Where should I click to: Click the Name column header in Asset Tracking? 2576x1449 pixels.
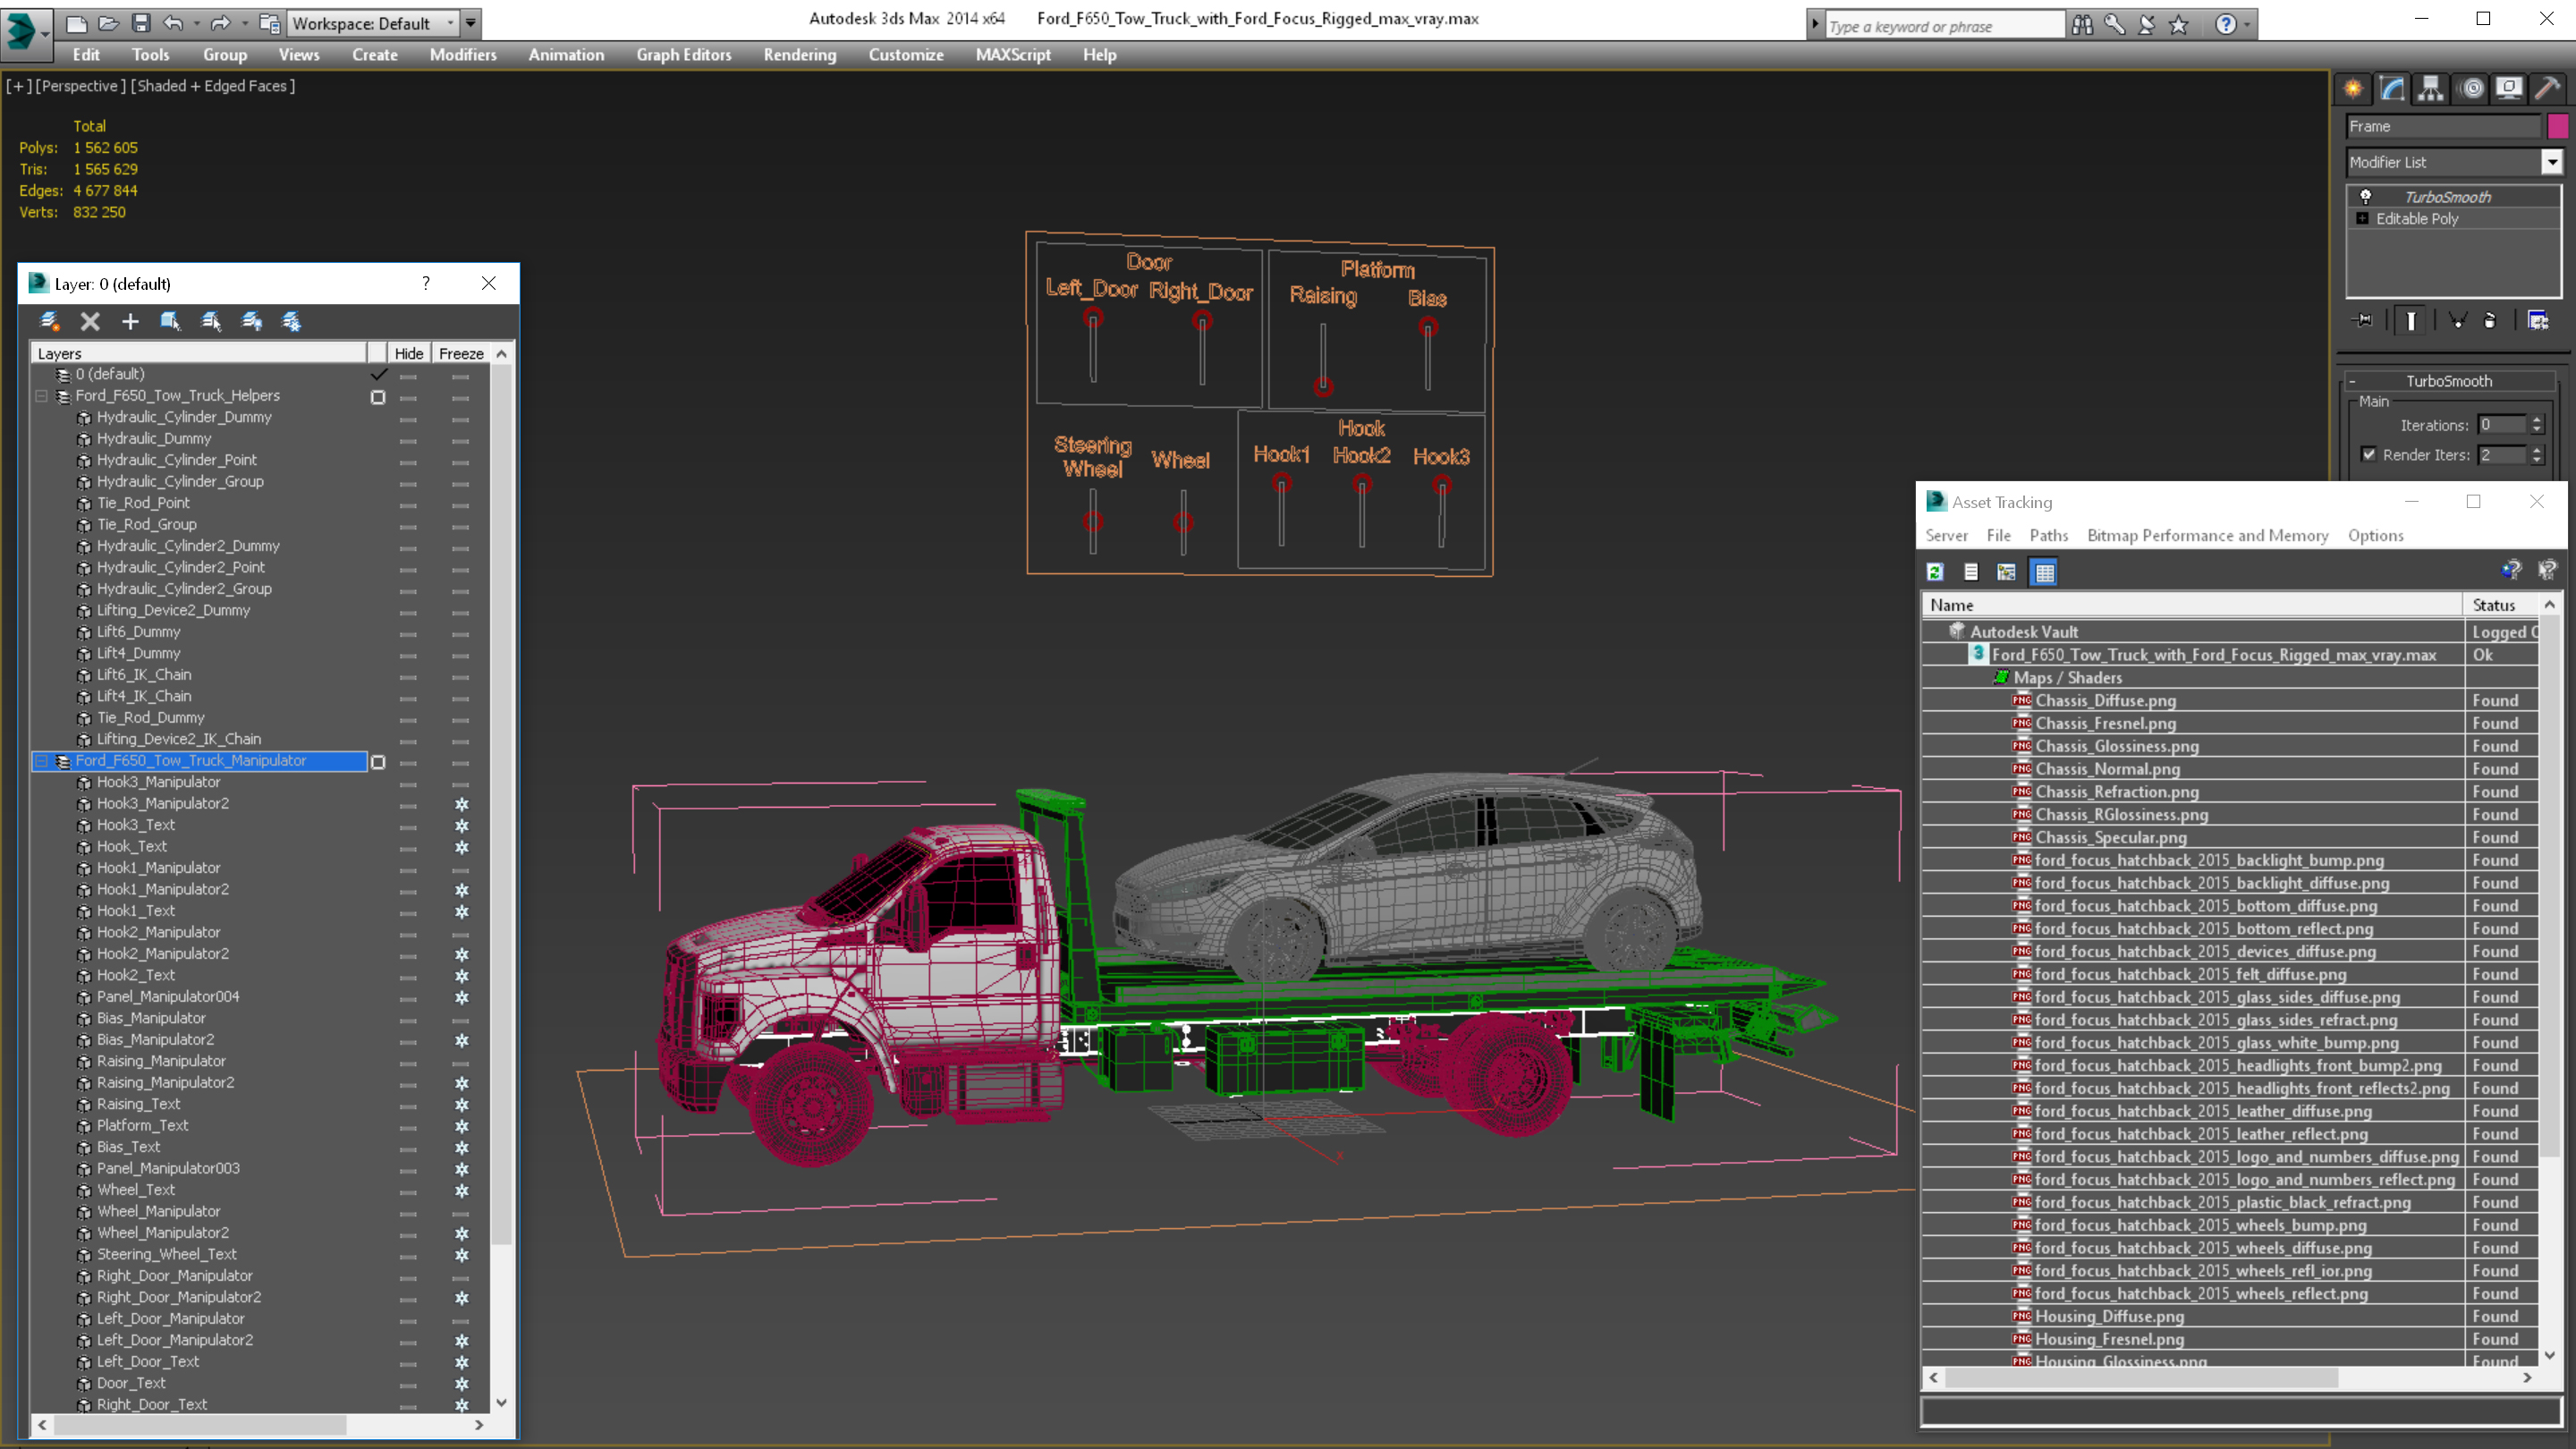(2192, 605)
